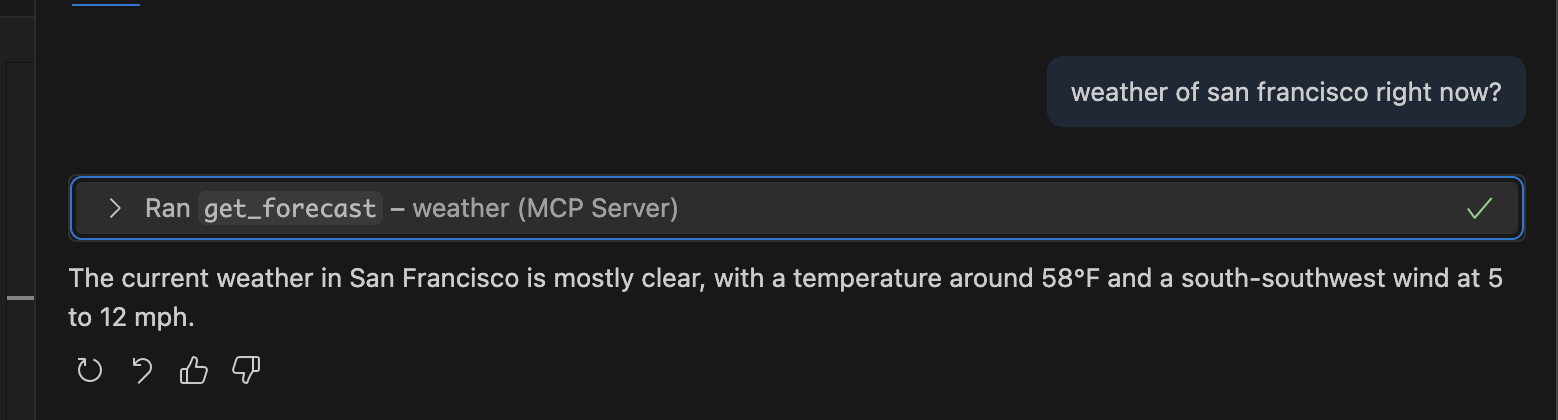Click "San Francisco" in the assistant response
1558x420 pixels.
point(433,278)
